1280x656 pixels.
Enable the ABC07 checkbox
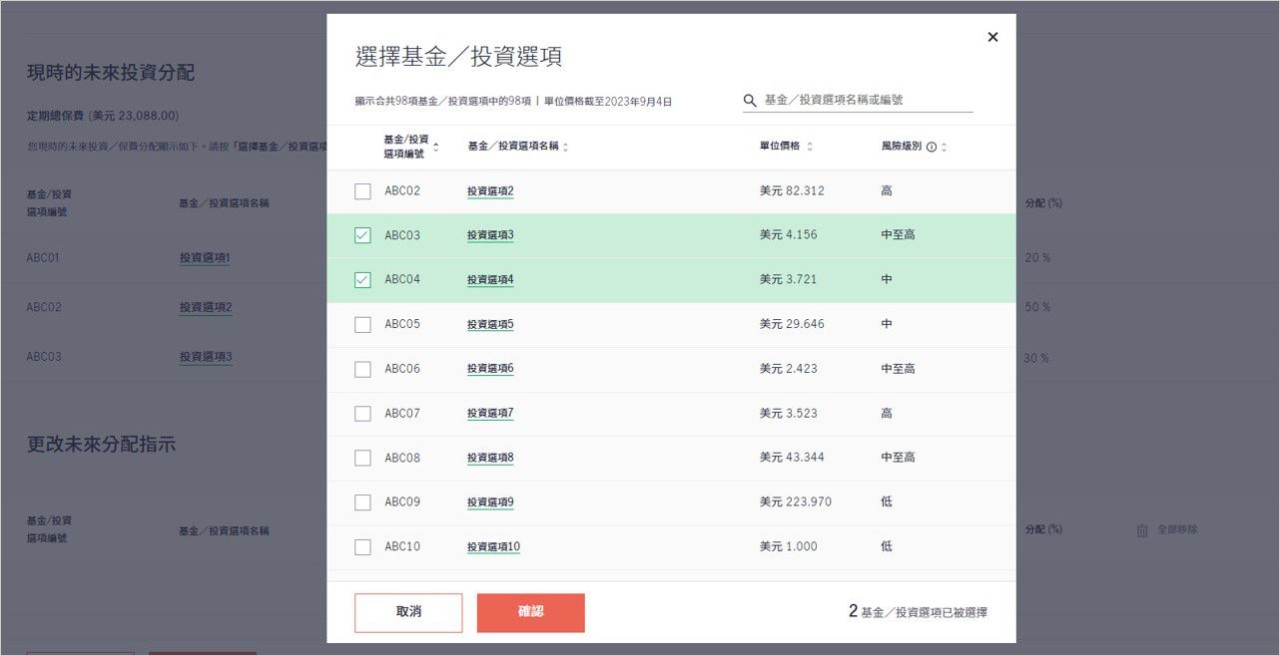coord(362,413)
